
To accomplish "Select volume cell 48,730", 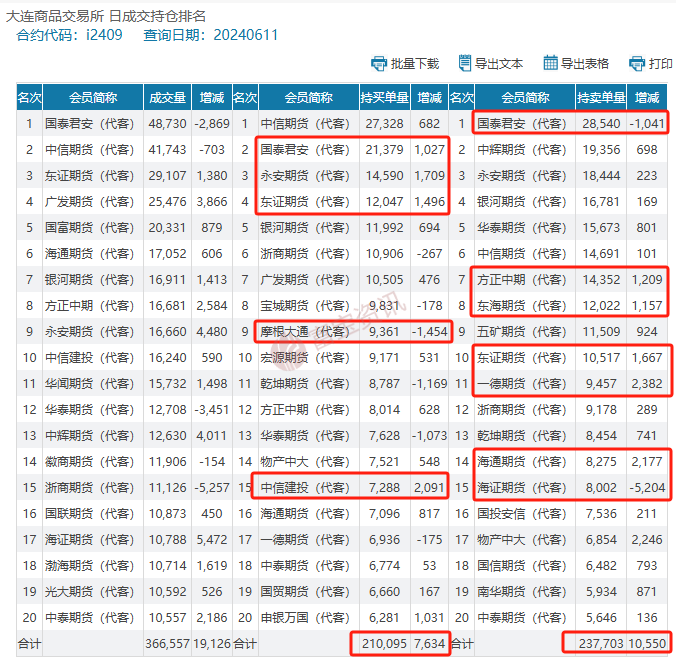I will (x=167, y=124).
